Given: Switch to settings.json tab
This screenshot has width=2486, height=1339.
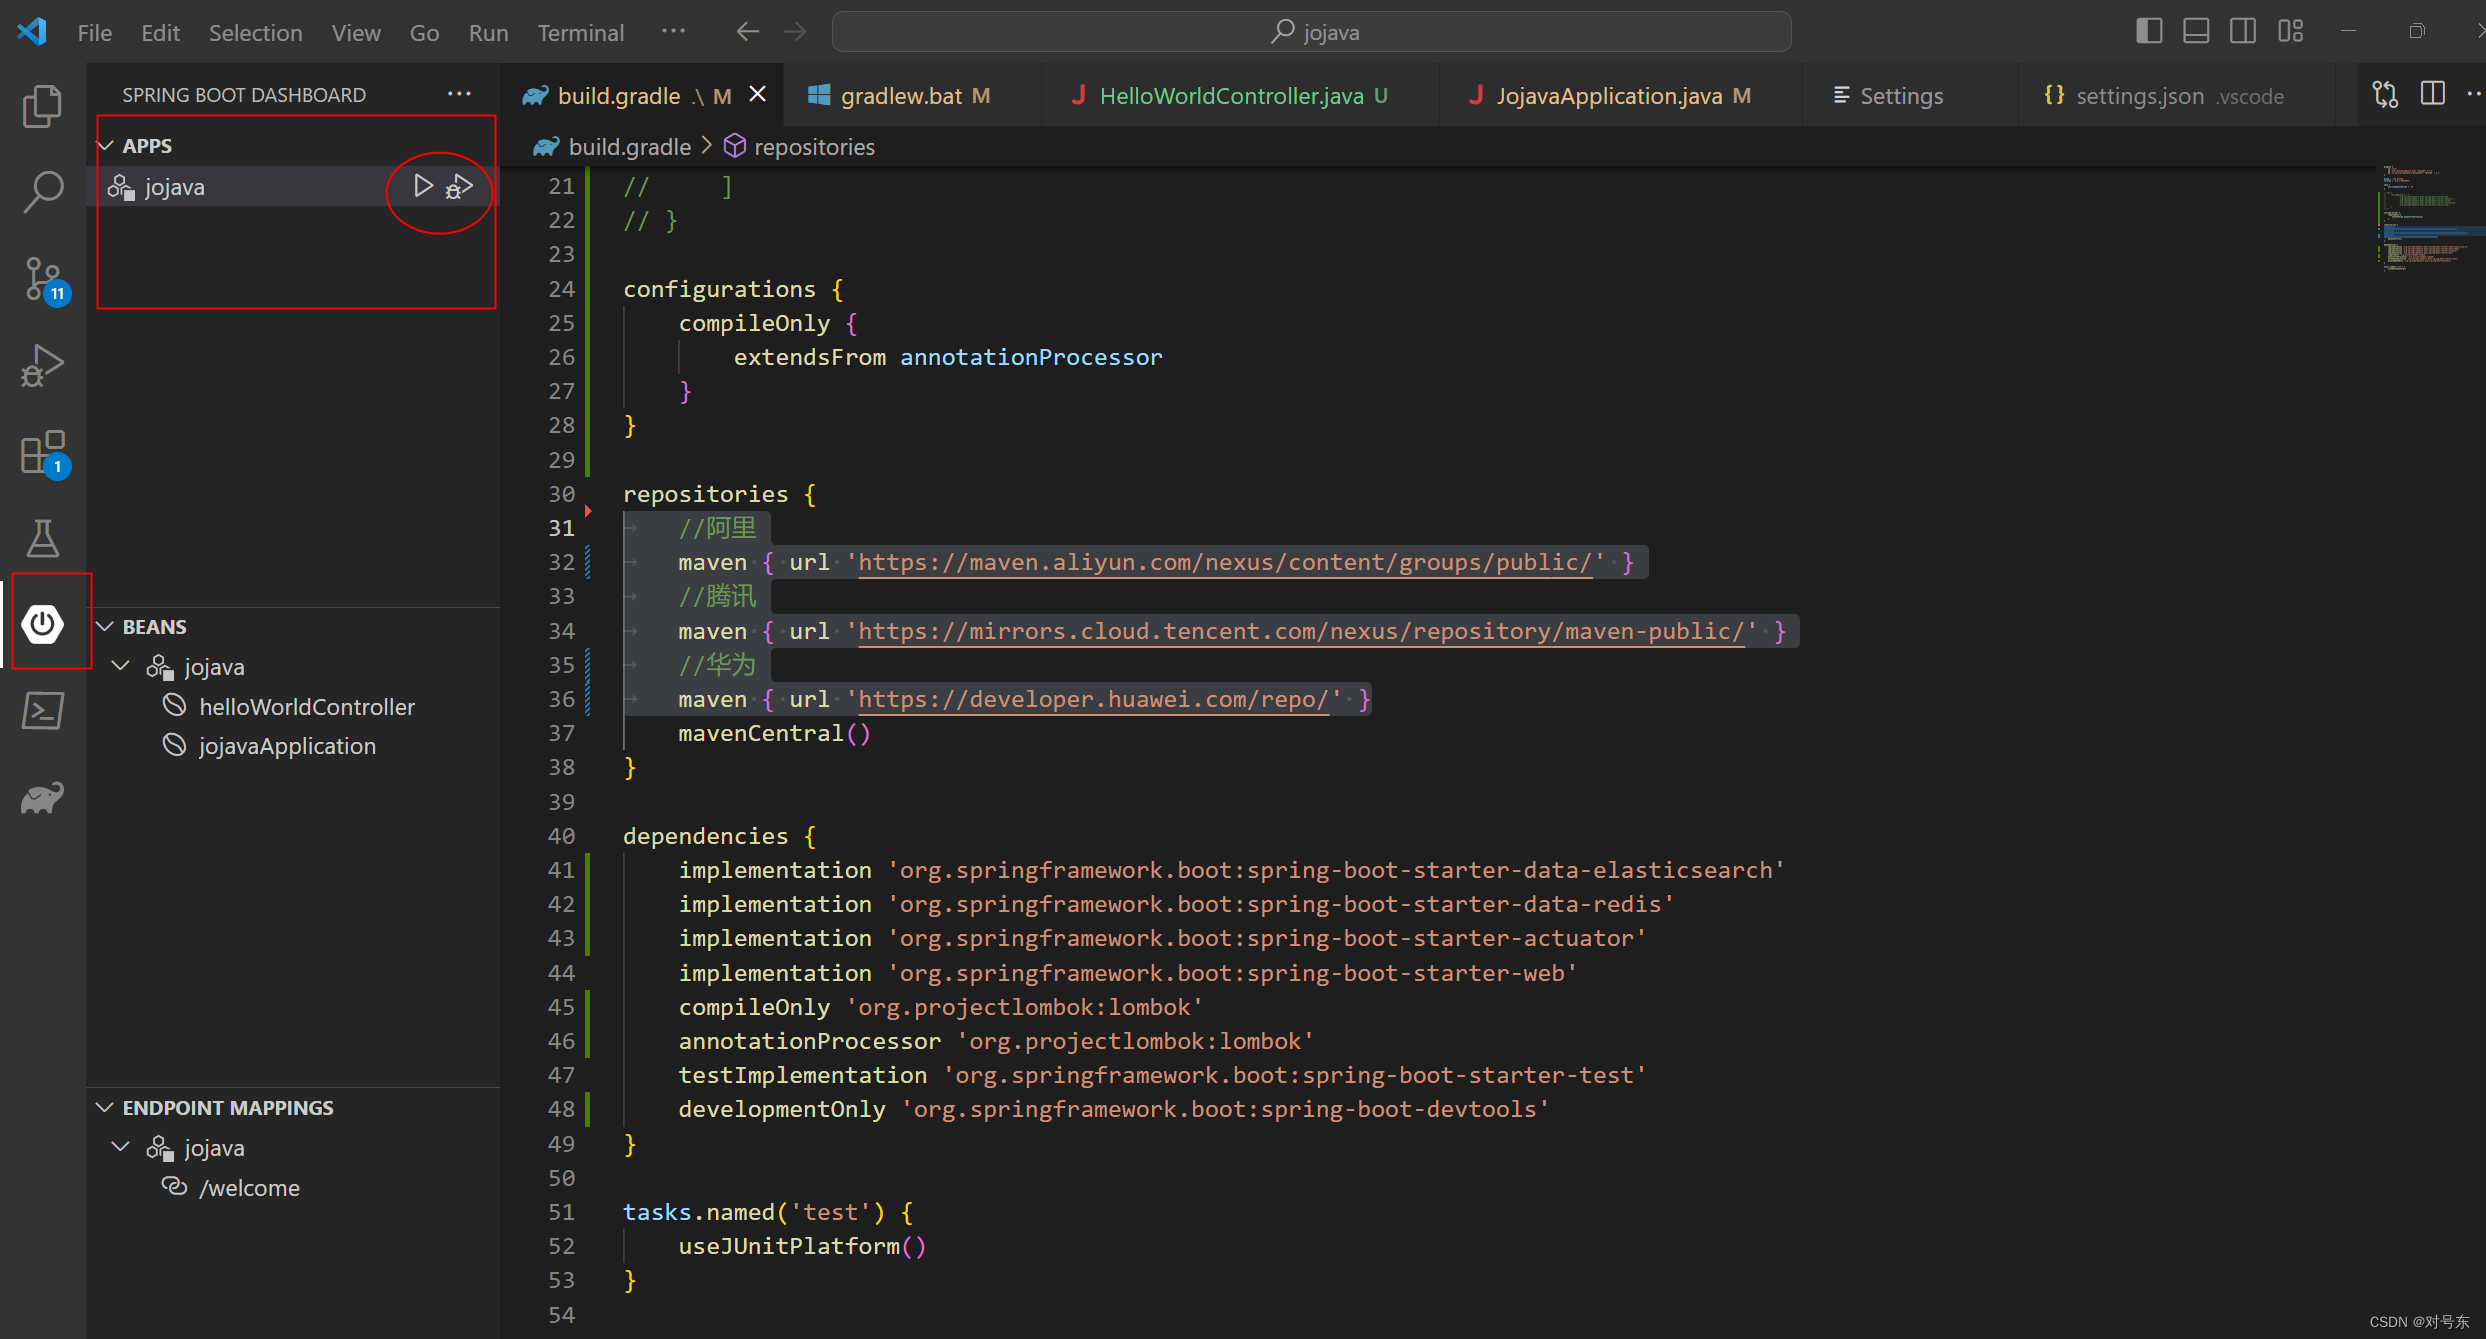Looking at the screenshot, I should click(x=2176, y=96).
